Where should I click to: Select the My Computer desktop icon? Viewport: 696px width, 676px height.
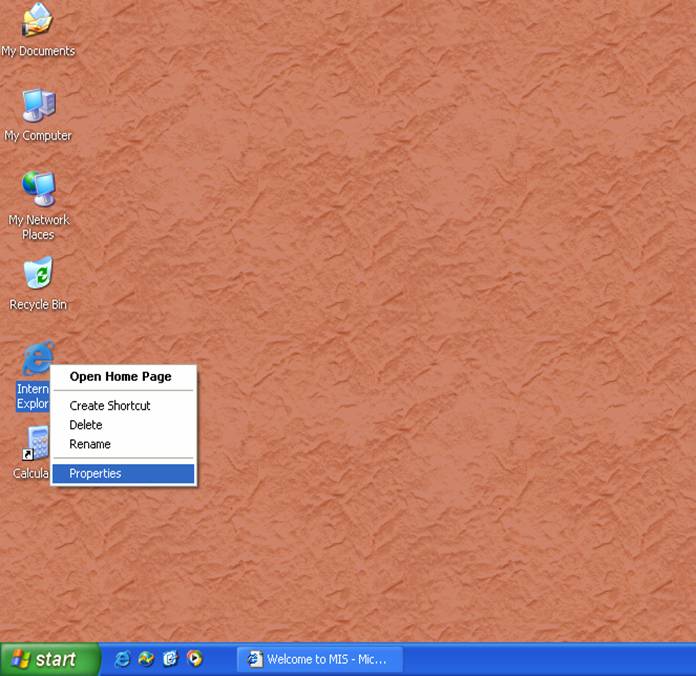pyautogui.click(x=38, y=106)
